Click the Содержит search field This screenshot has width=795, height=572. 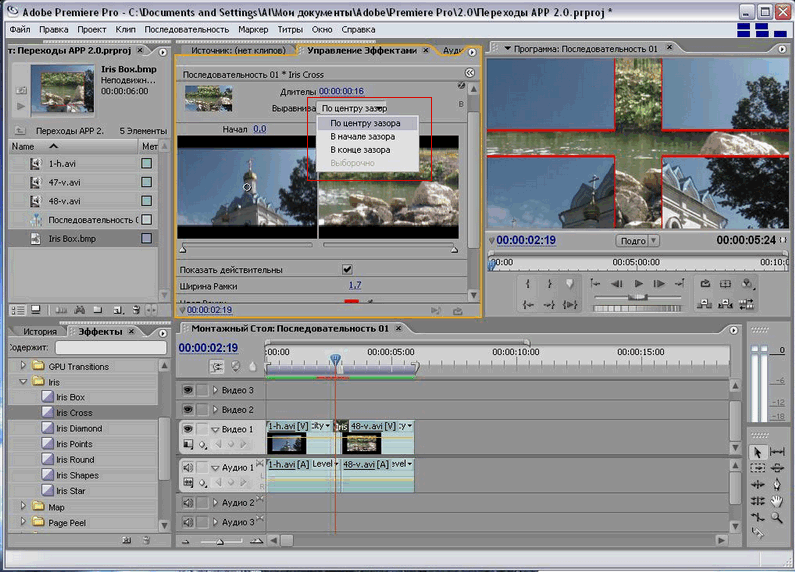pos(111,347)
